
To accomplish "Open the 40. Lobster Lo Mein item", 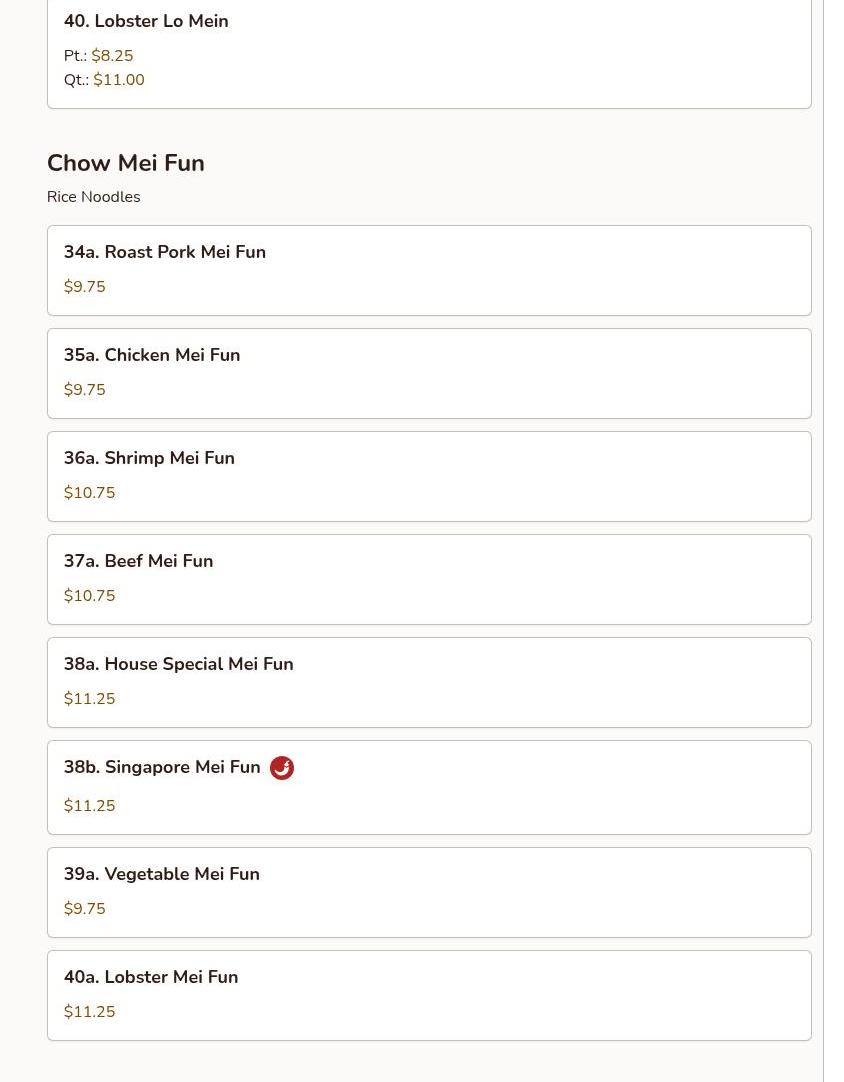I will pyautogui.click(x=146, y=21).
